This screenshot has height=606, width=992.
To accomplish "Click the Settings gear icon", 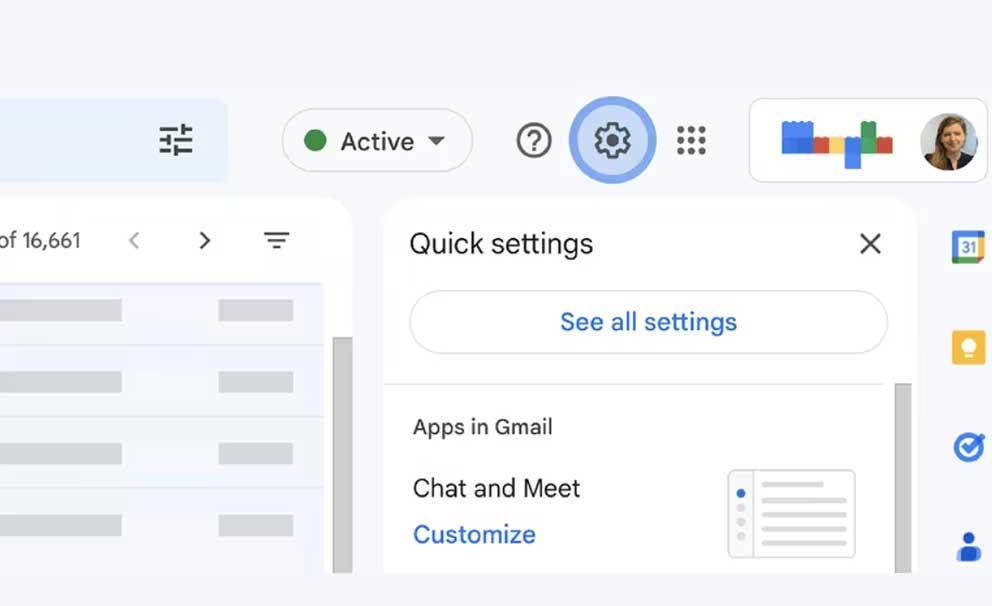I will coord(612,140).
